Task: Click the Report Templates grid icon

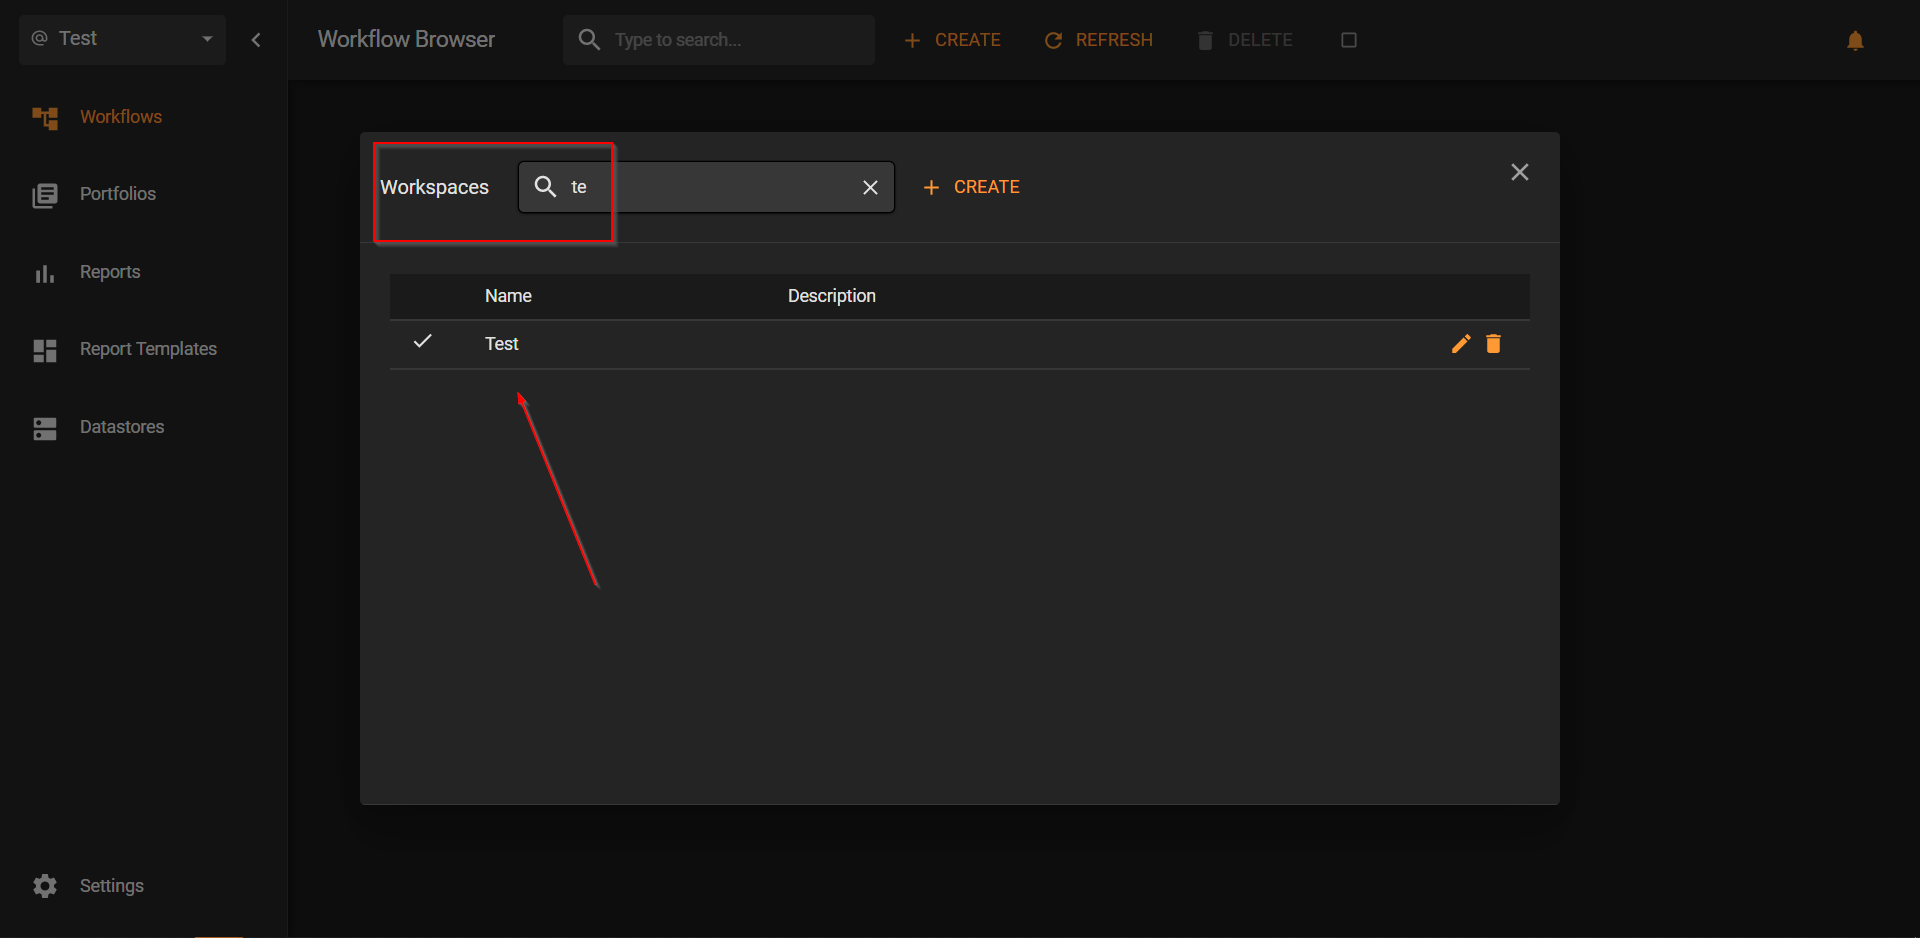Action: [x=45, y=350]
